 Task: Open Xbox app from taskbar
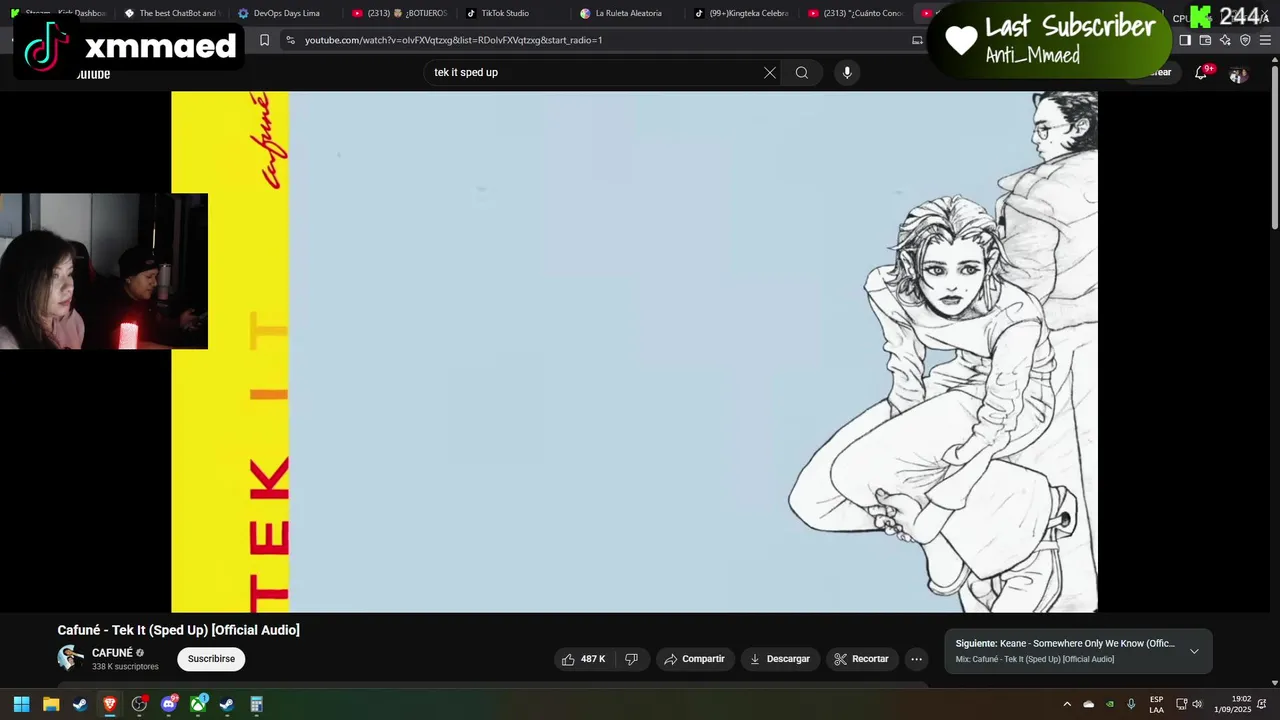198,704
